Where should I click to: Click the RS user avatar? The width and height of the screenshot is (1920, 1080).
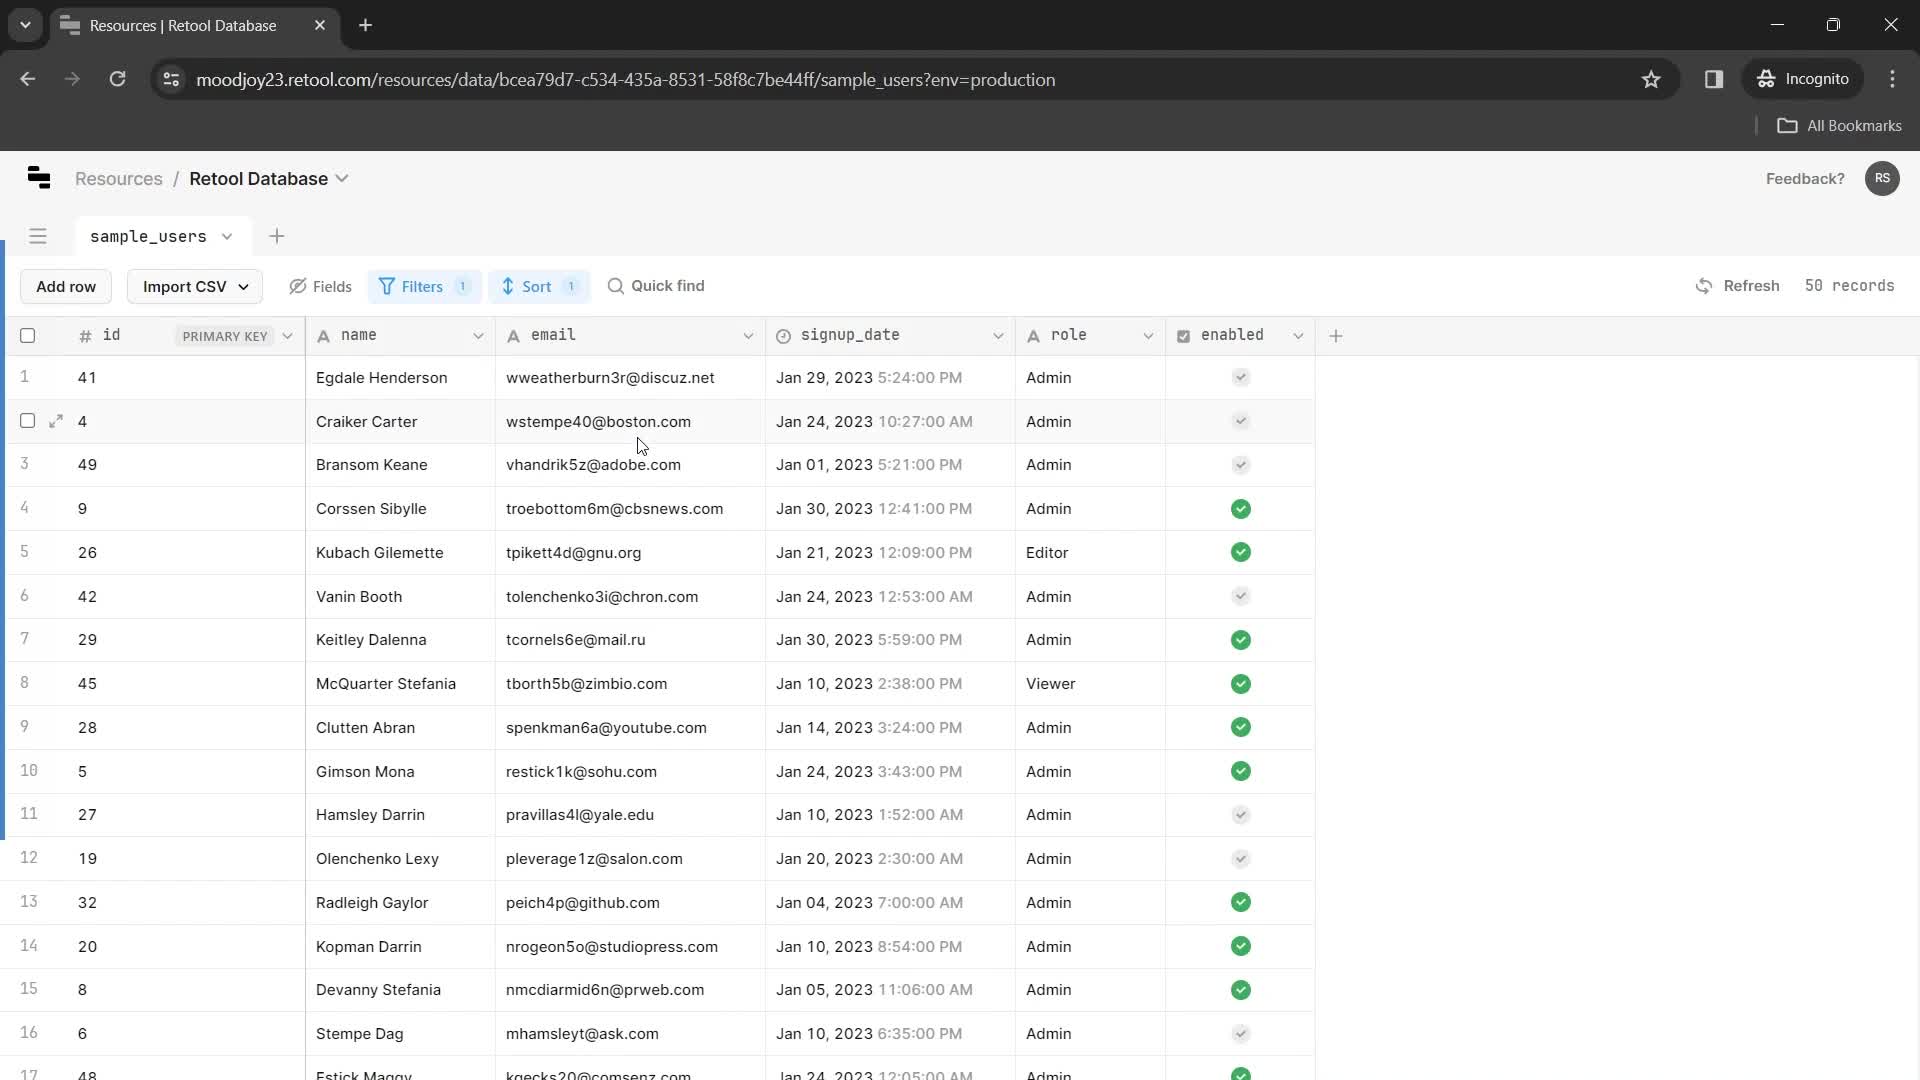pyautogui.click(x=1882, y=178)
